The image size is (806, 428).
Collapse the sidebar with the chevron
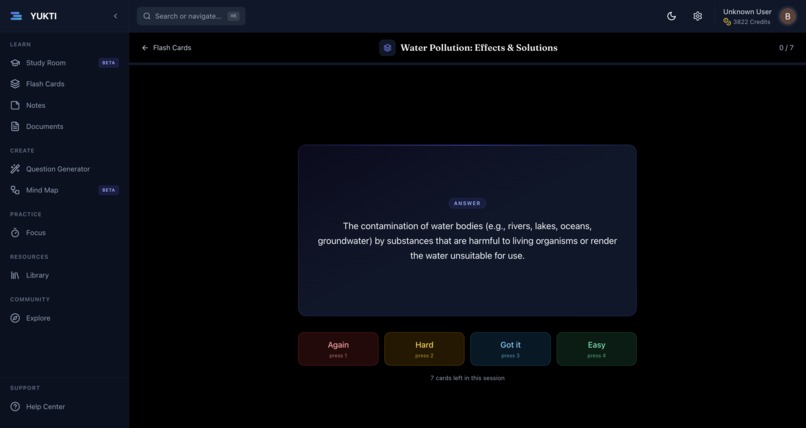[x=115, y=16]
